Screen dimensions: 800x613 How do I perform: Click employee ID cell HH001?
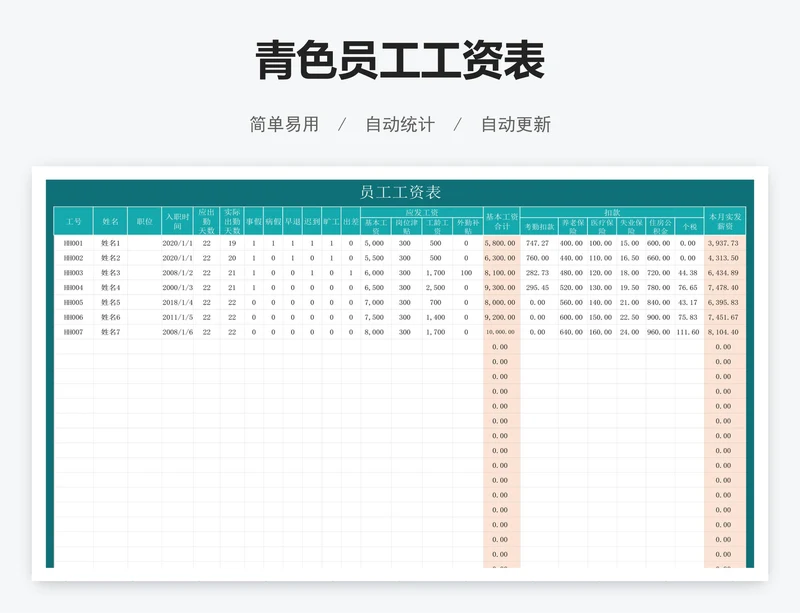click(73, 243)
